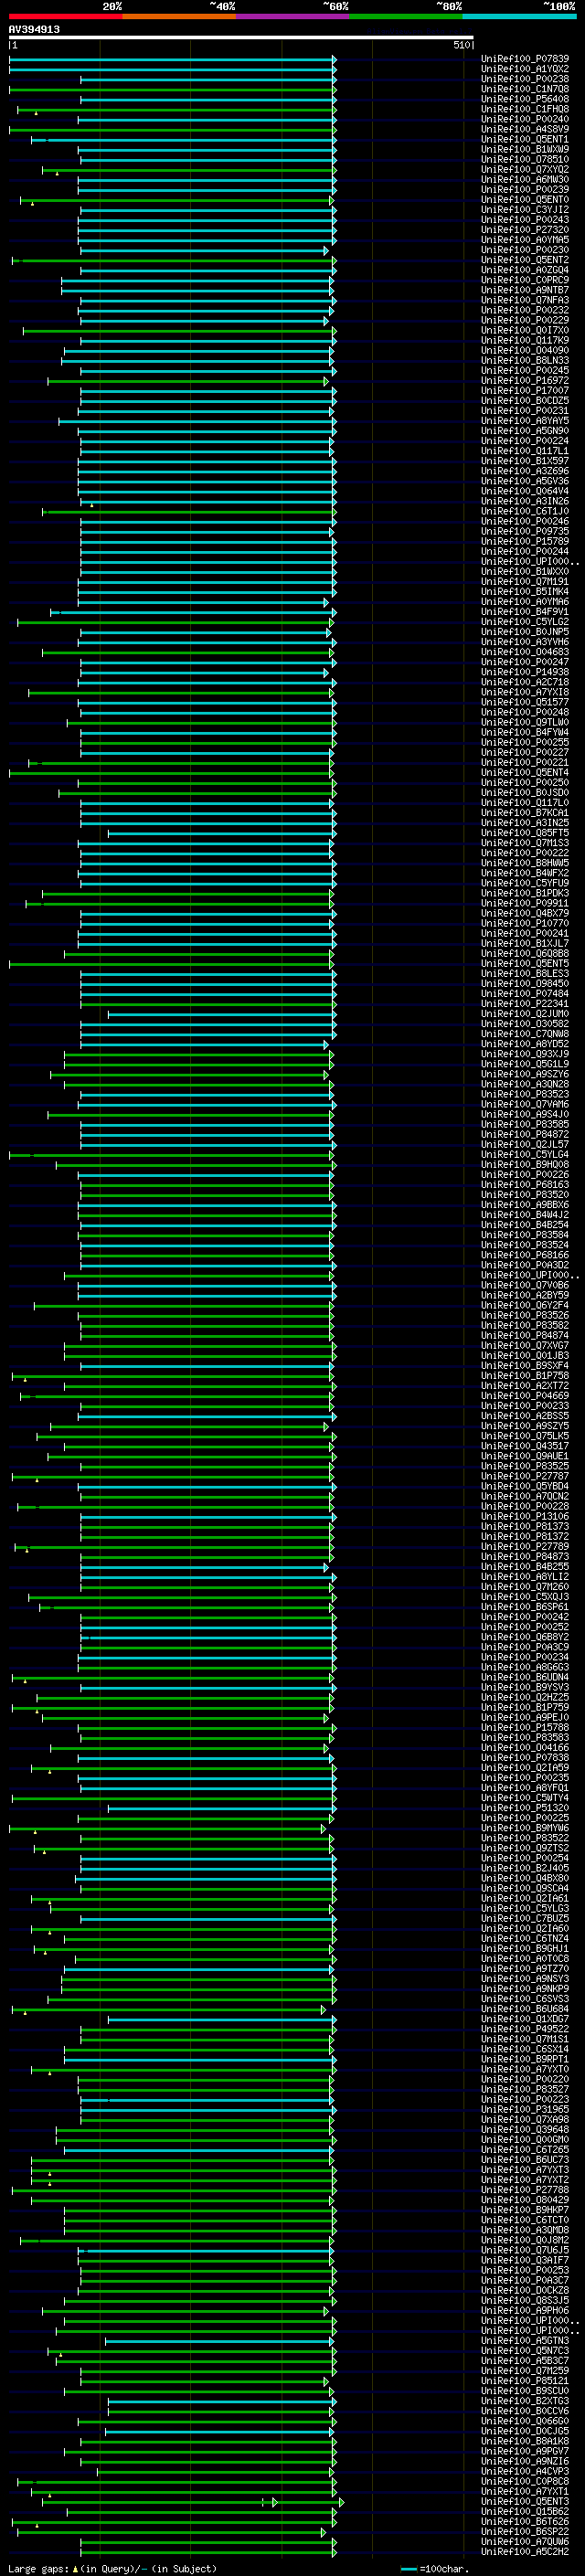The image size is (585, 2576).
Task: Click the white query sequence bar
Action: pyautogui.click(x=241, y=38)
